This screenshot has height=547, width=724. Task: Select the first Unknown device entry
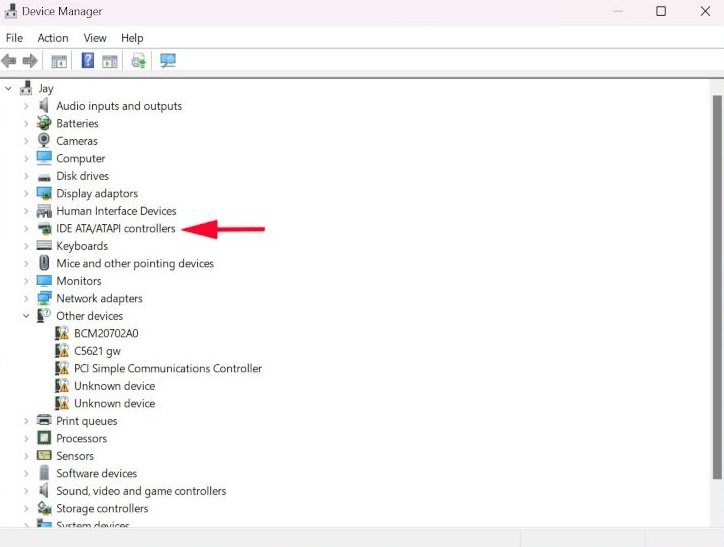(115, 386)
